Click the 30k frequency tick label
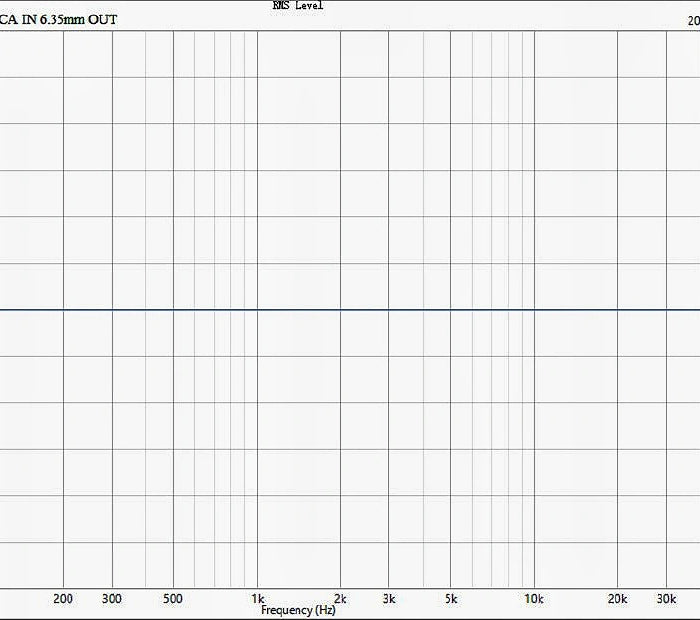Viewport: 700px width, 620px height. [666, 599]
